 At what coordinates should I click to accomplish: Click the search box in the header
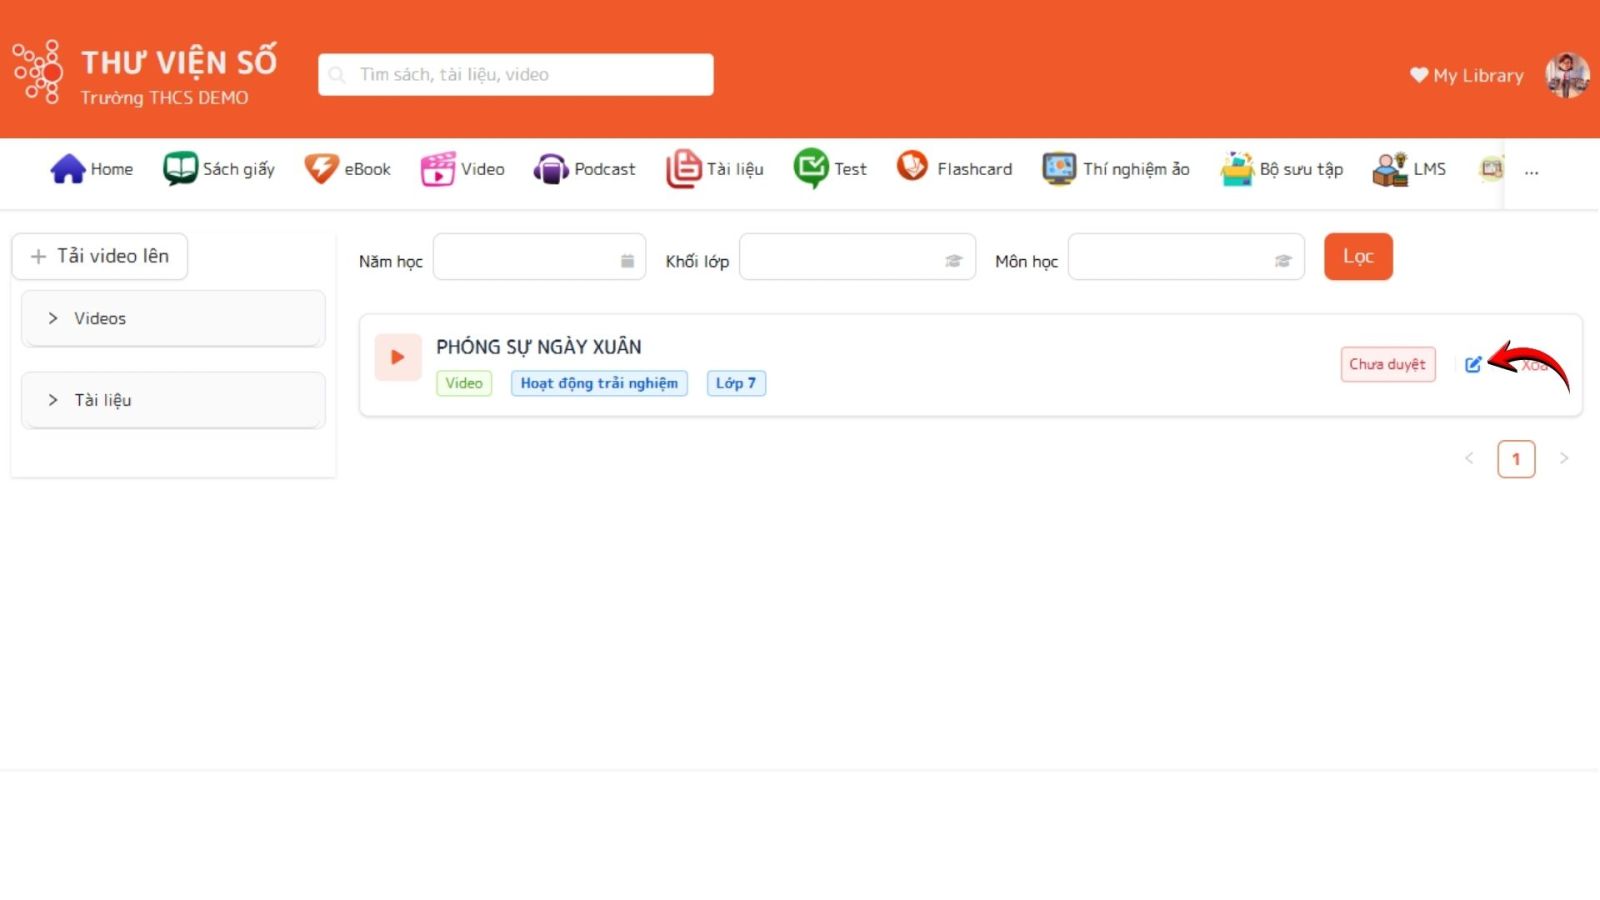click(516, 75)
